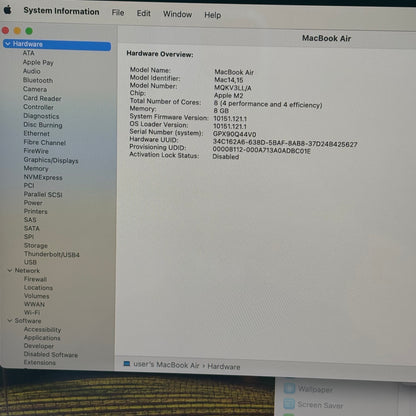Open the Window menu
416x416 pixels.
(x=177, y=14)
